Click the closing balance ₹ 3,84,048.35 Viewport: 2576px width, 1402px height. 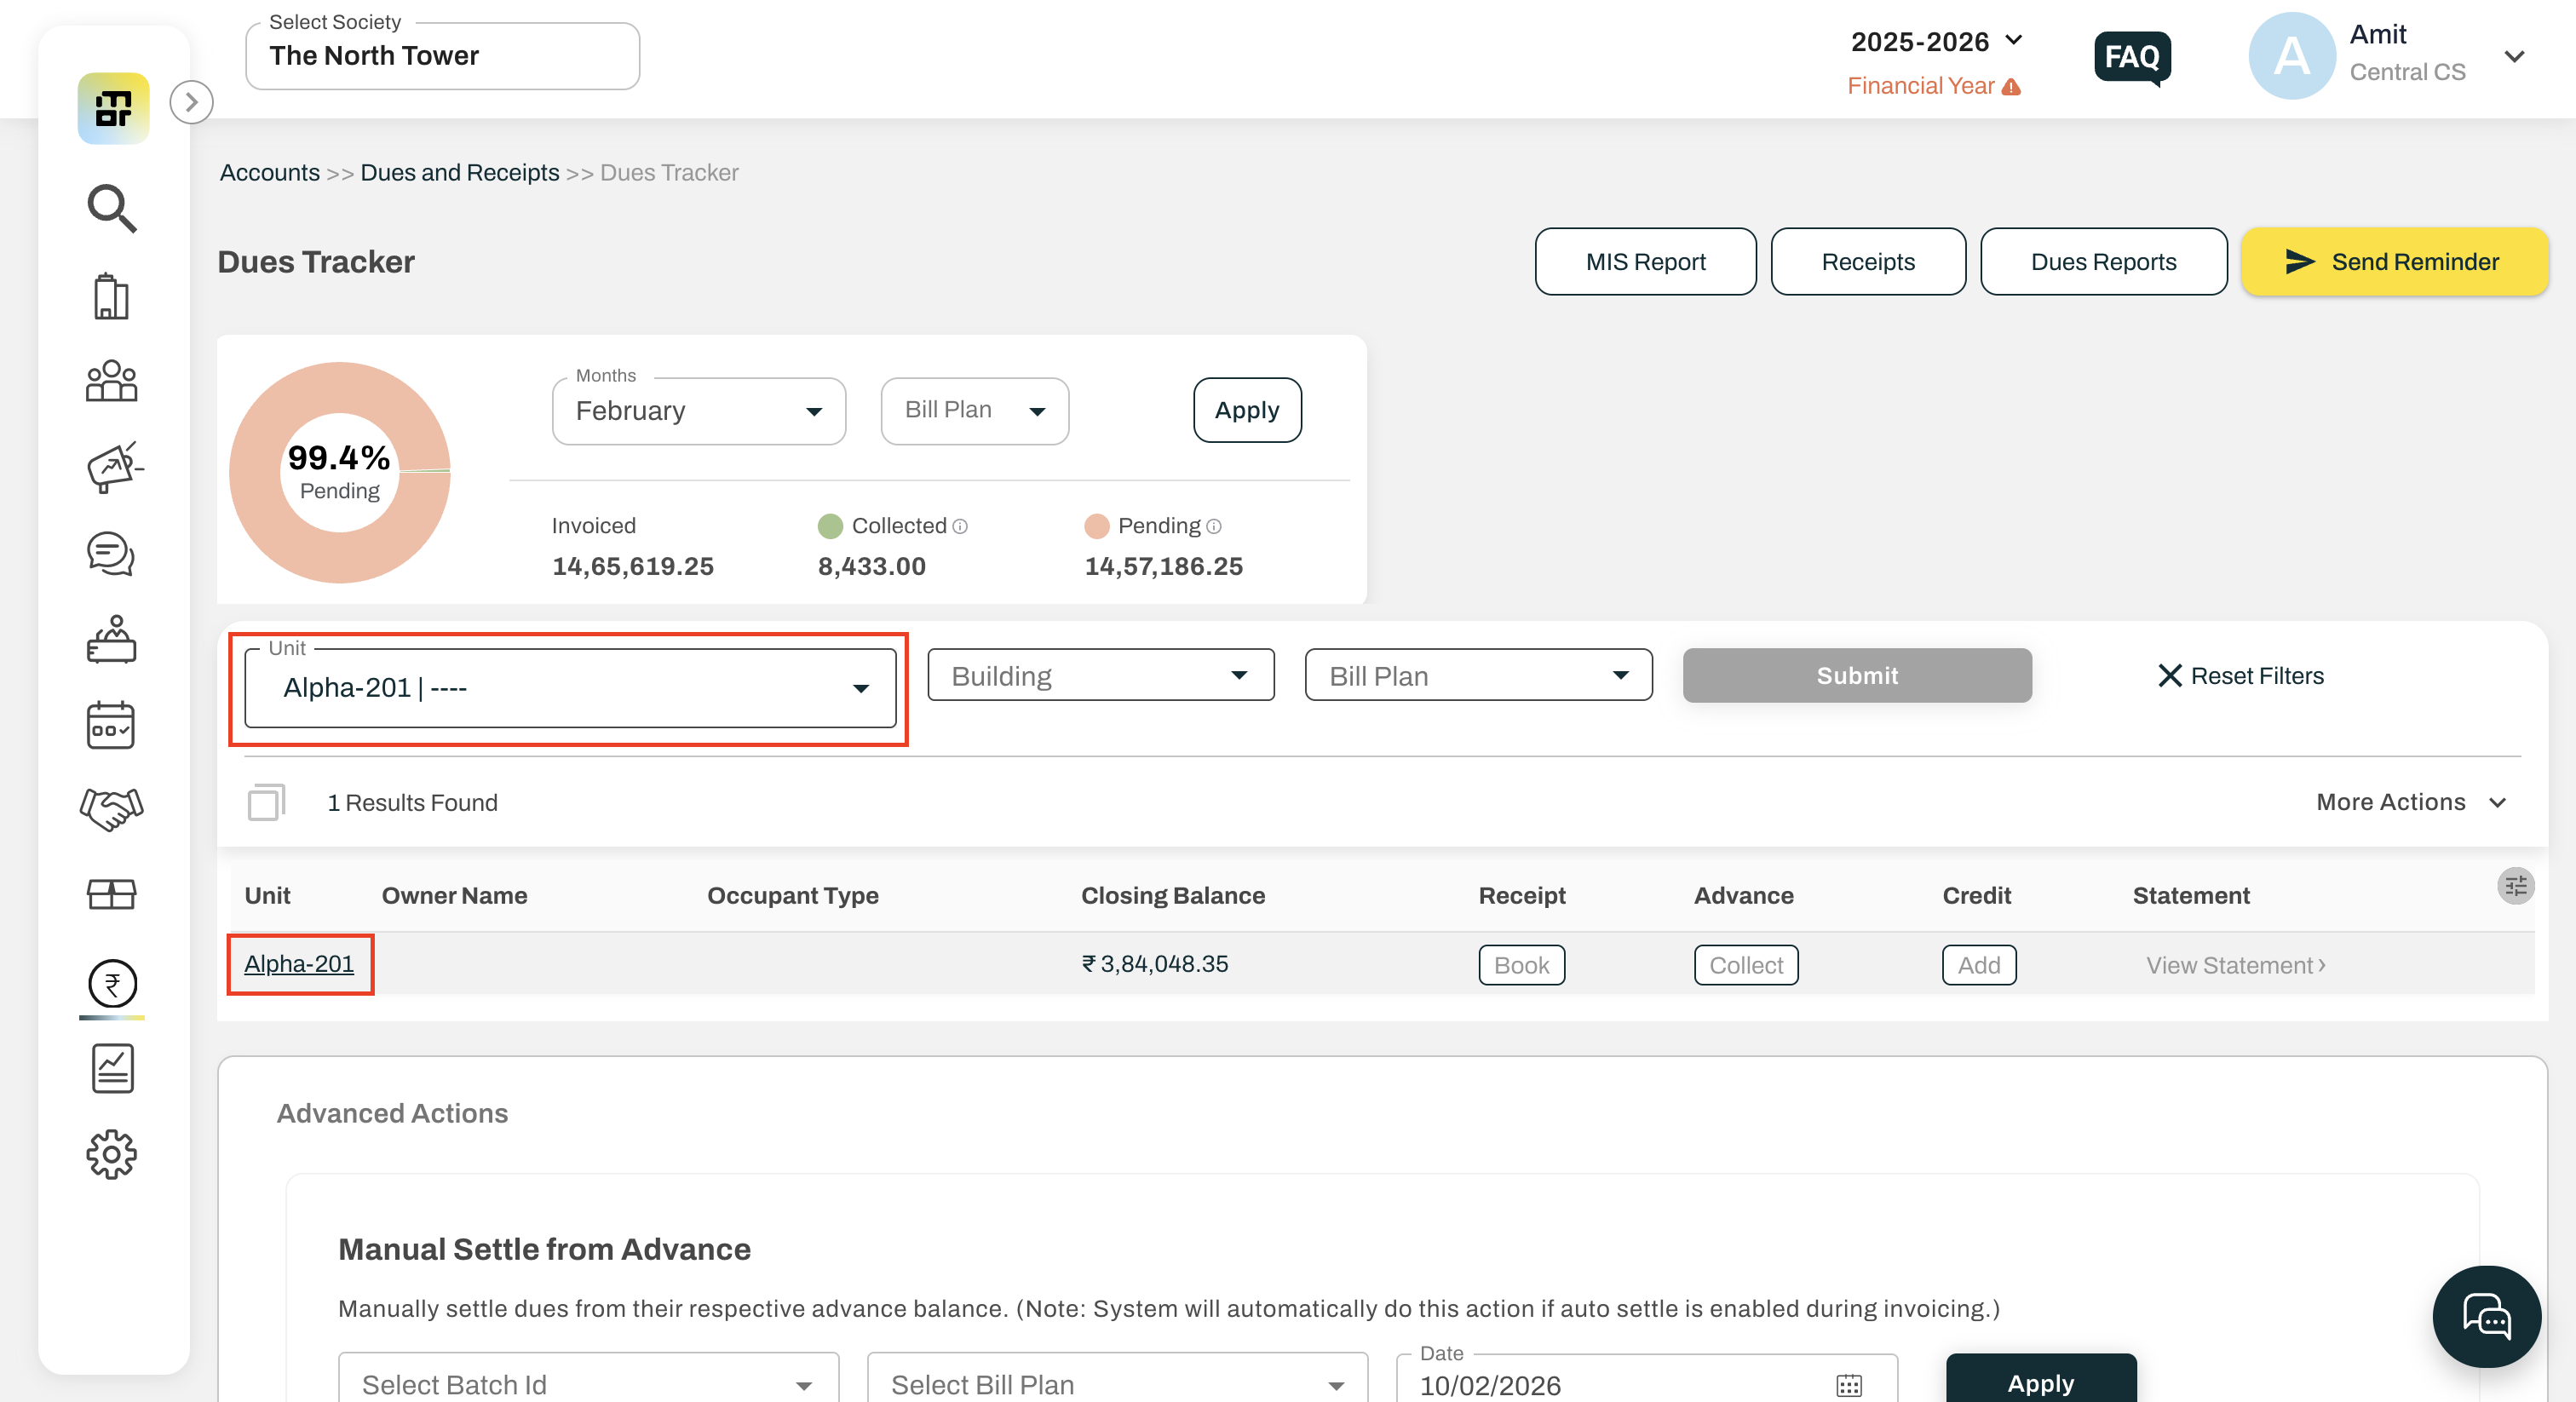1155,964
